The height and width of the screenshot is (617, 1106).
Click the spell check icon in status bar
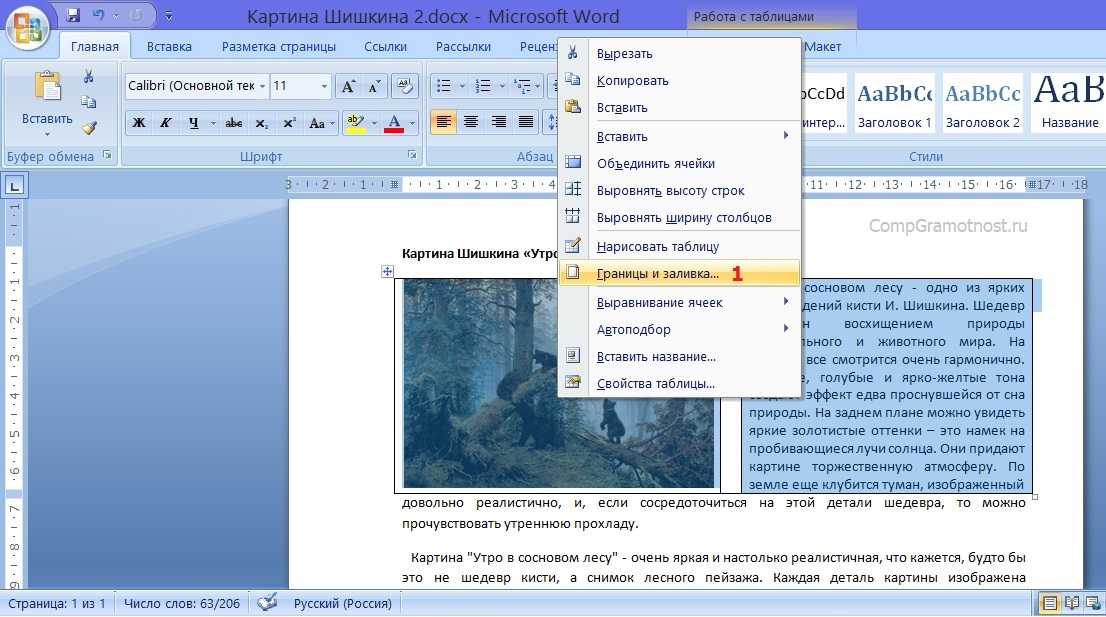267,603
